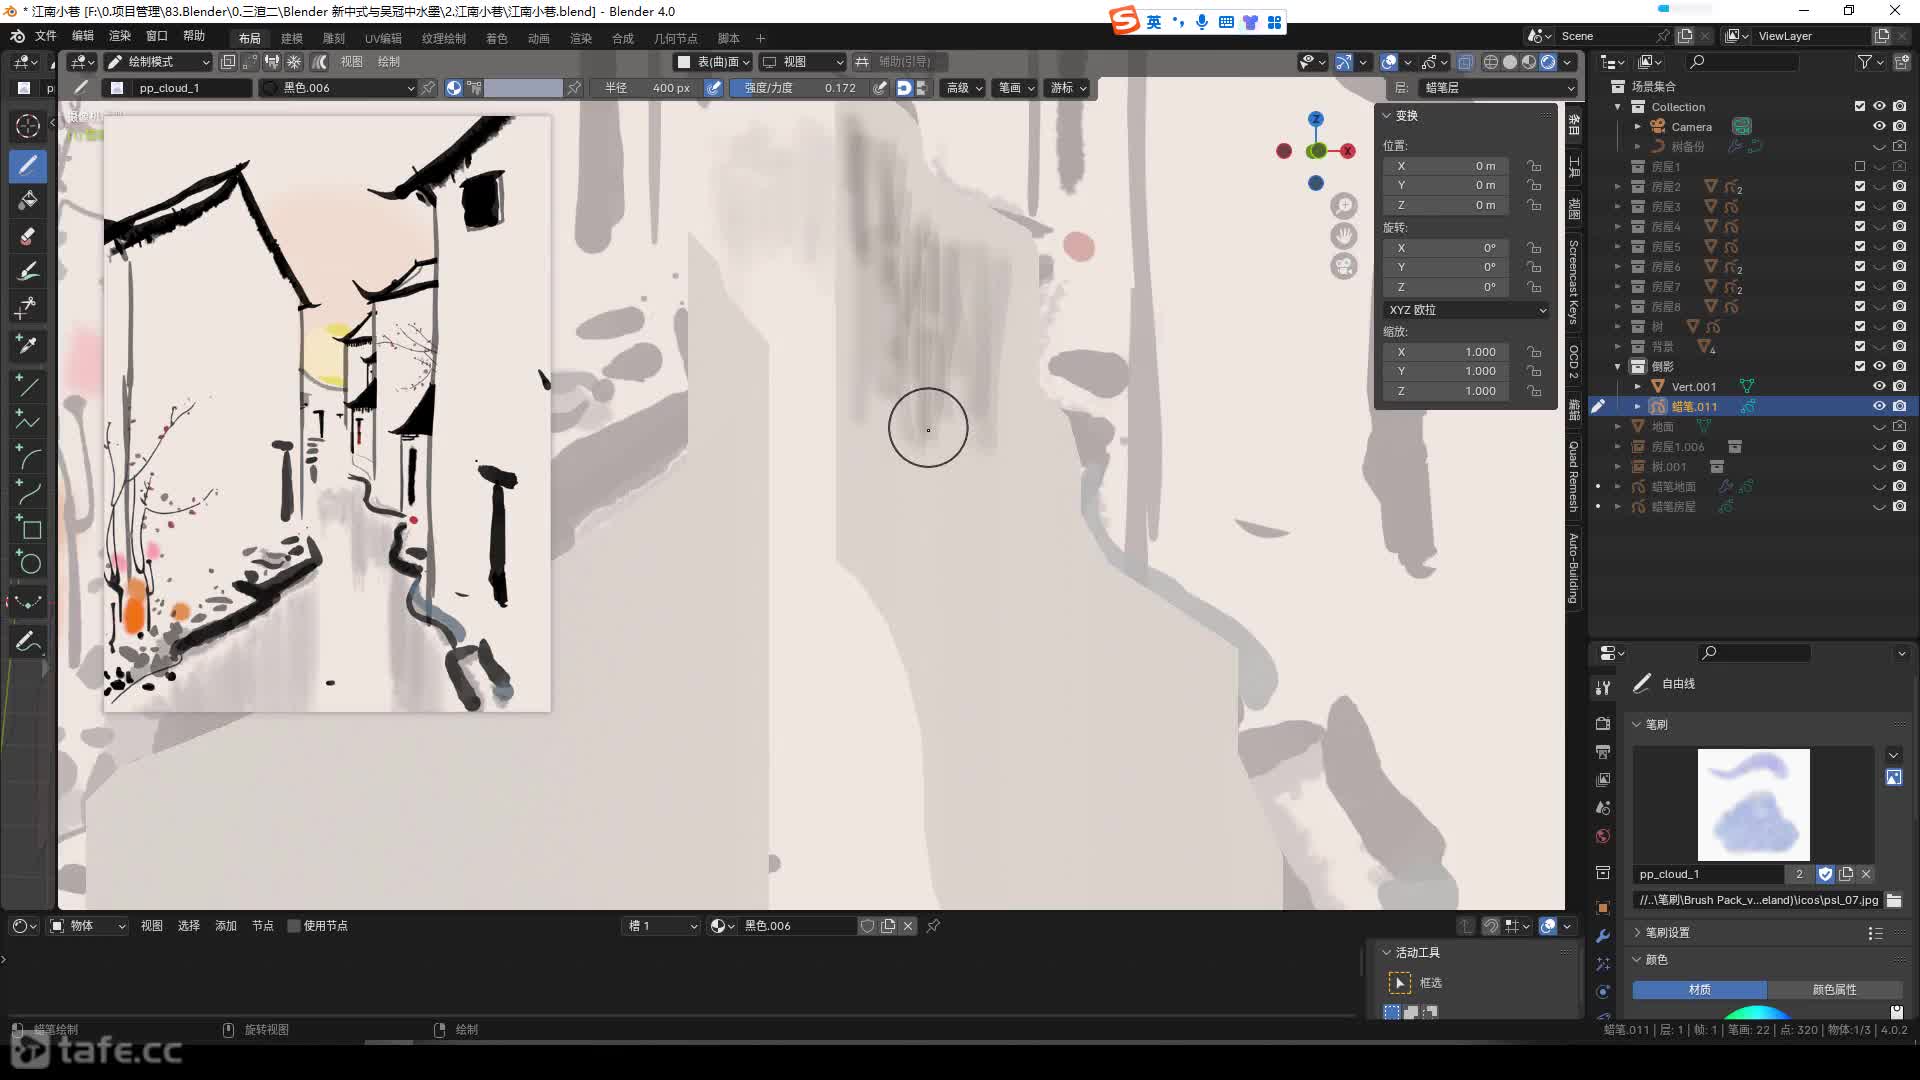
Task: Disable rendering of 房屋1.006 camera icon
Action: 1899,446
